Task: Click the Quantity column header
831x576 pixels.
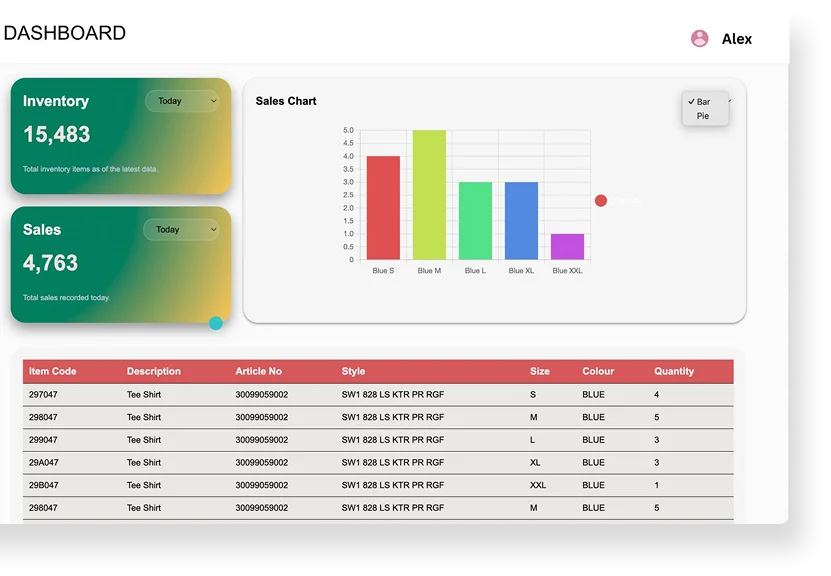Action: pos(674,371)
